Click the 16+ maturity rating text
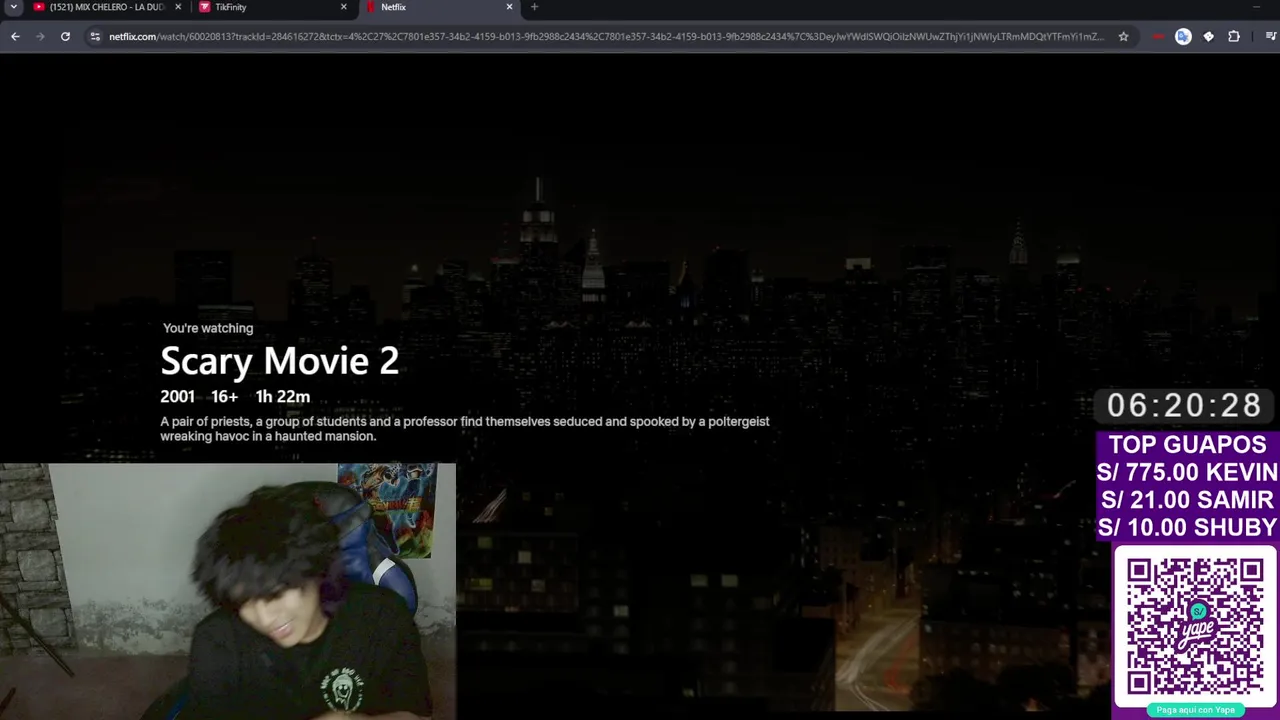 (x=224, y=396)
